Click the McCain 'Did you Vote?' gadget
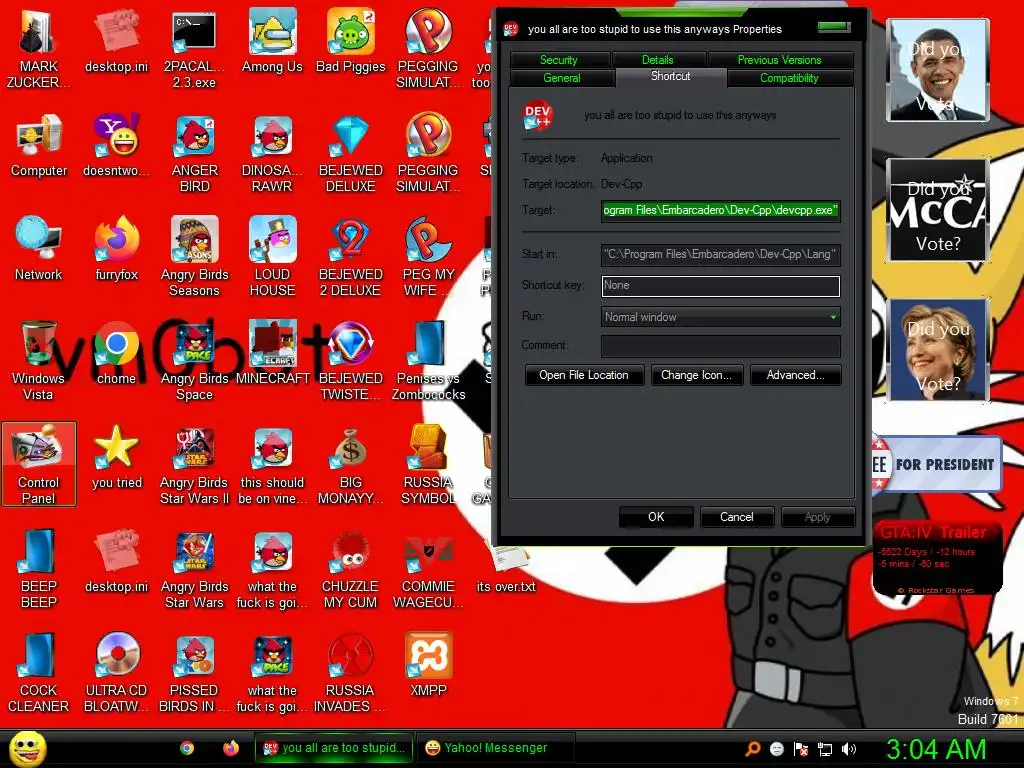 pyautogui.click(x=938, y=210)
